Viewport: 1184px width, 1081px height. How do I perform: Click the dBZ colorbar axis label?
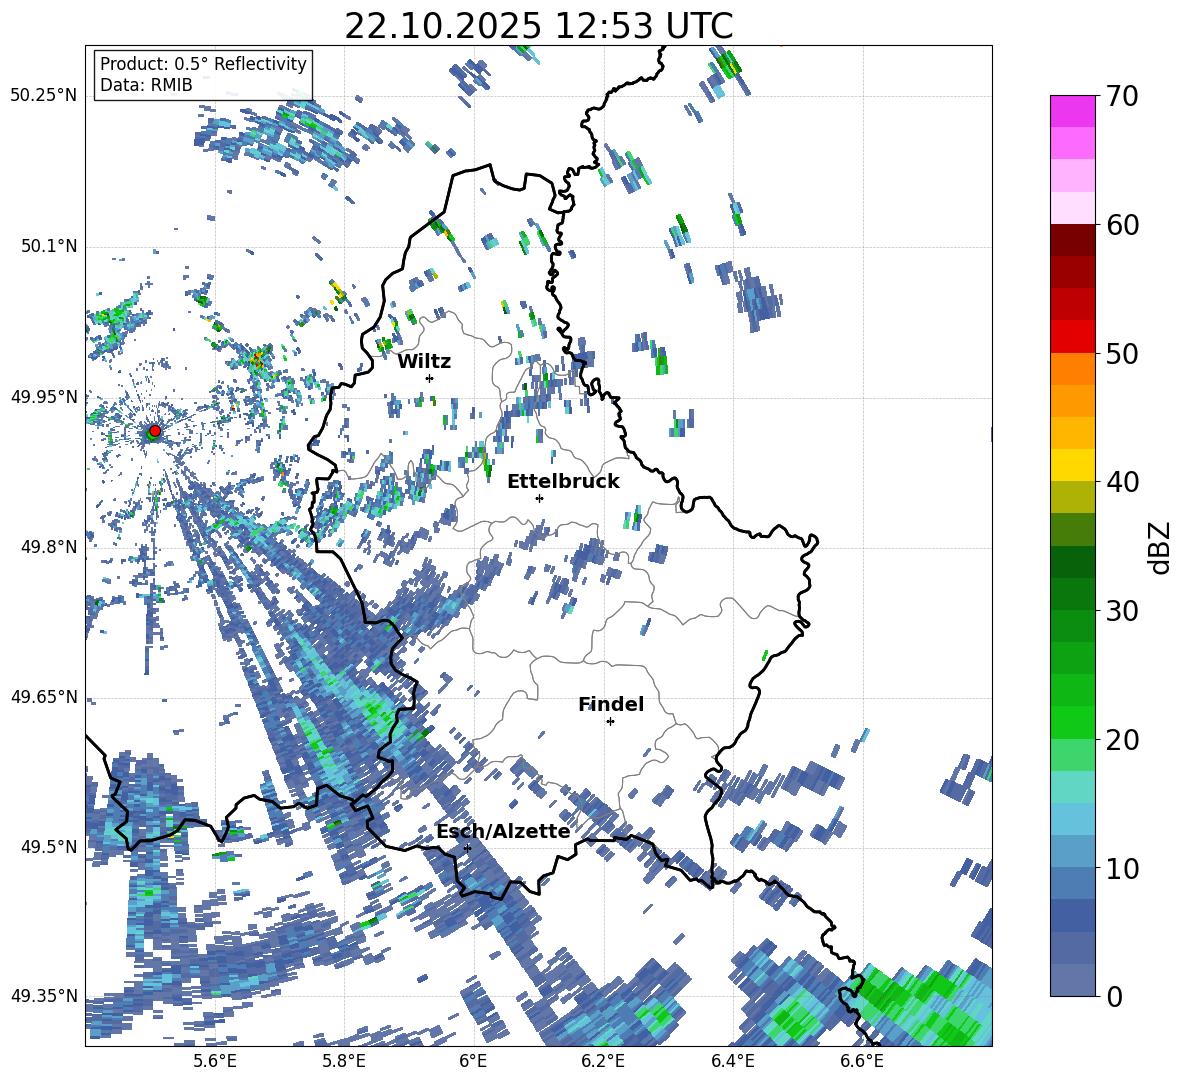point(1161,547)
